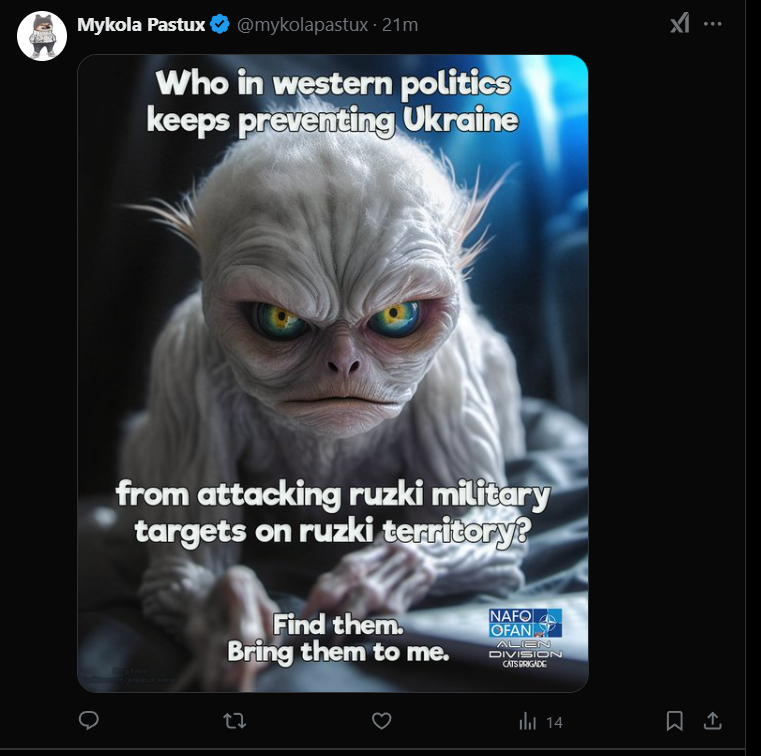Click the 'from attacking ruzki military' caption

[x=333, y=495]
